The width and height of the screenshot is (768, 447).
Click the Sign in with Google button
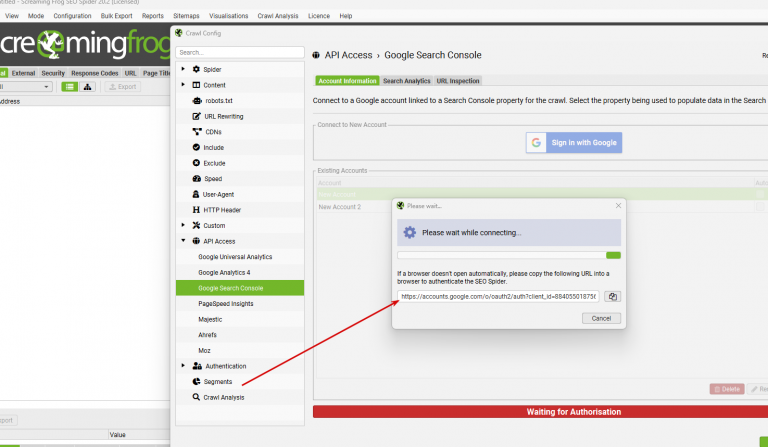tap(574, 142)
